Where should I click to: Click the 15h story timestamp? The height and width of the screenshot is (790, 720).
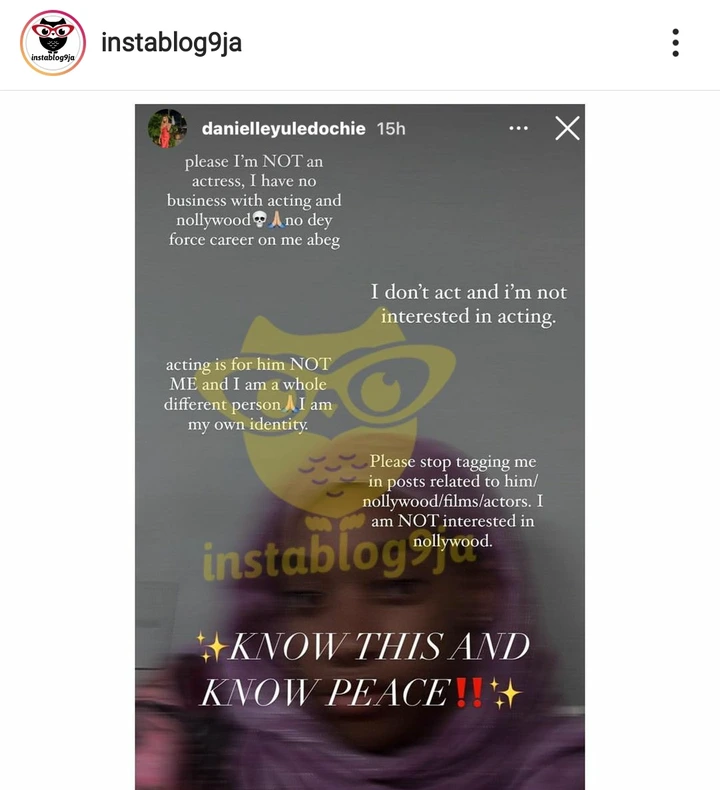391,128
